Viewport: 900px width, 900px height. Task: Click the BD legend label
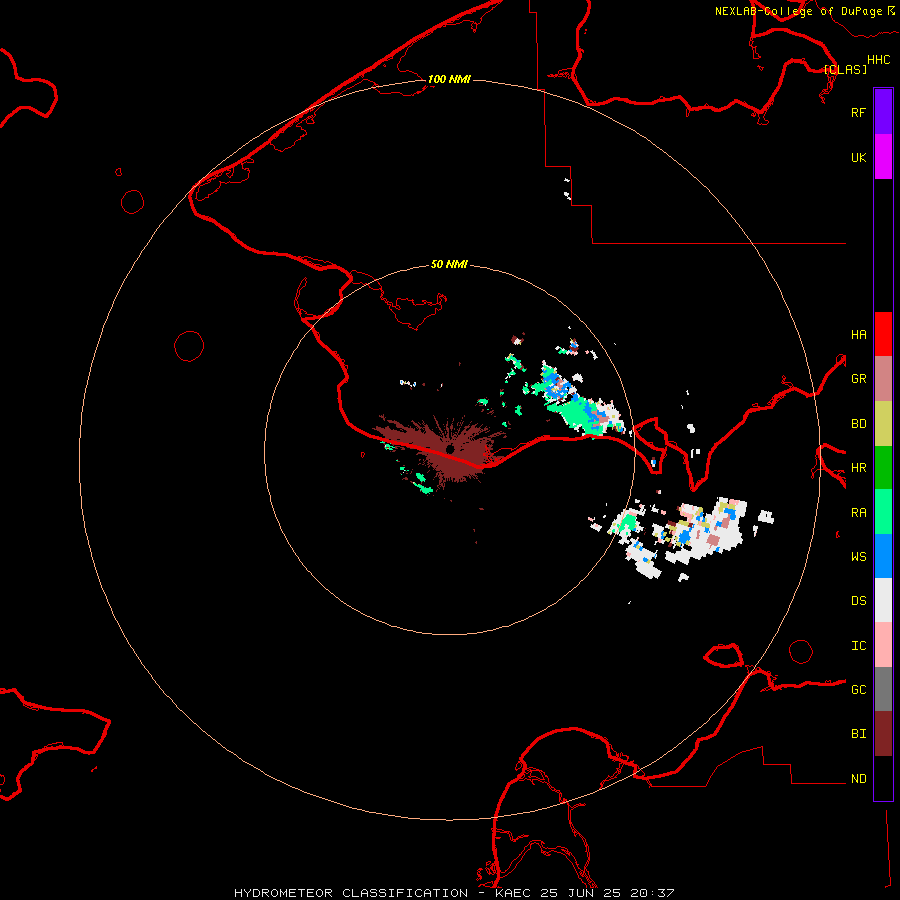click(859, 424)
